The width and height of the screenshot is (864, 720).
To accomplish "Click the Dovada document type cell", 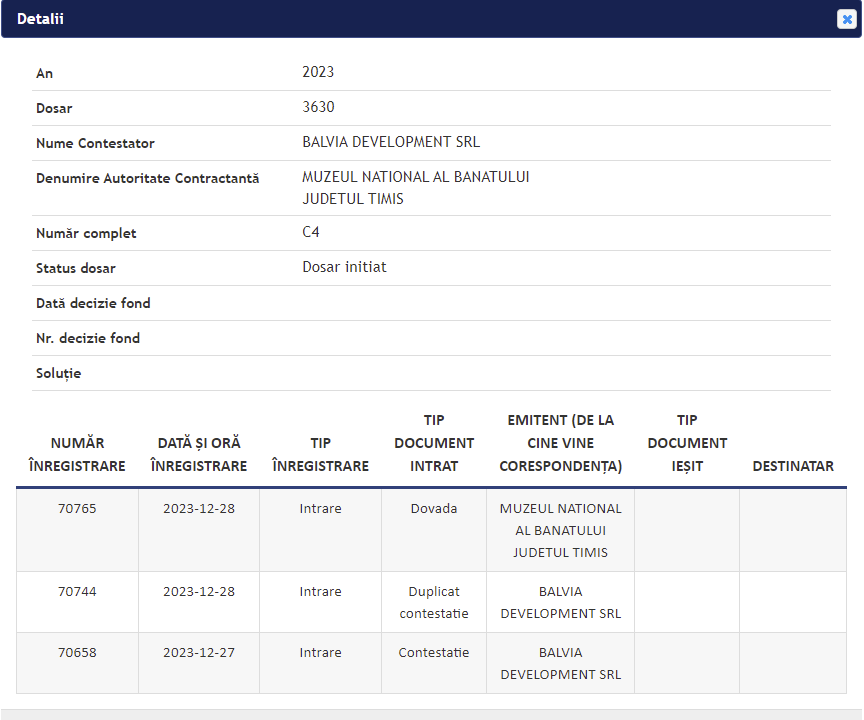I will (x=434, y=509).
